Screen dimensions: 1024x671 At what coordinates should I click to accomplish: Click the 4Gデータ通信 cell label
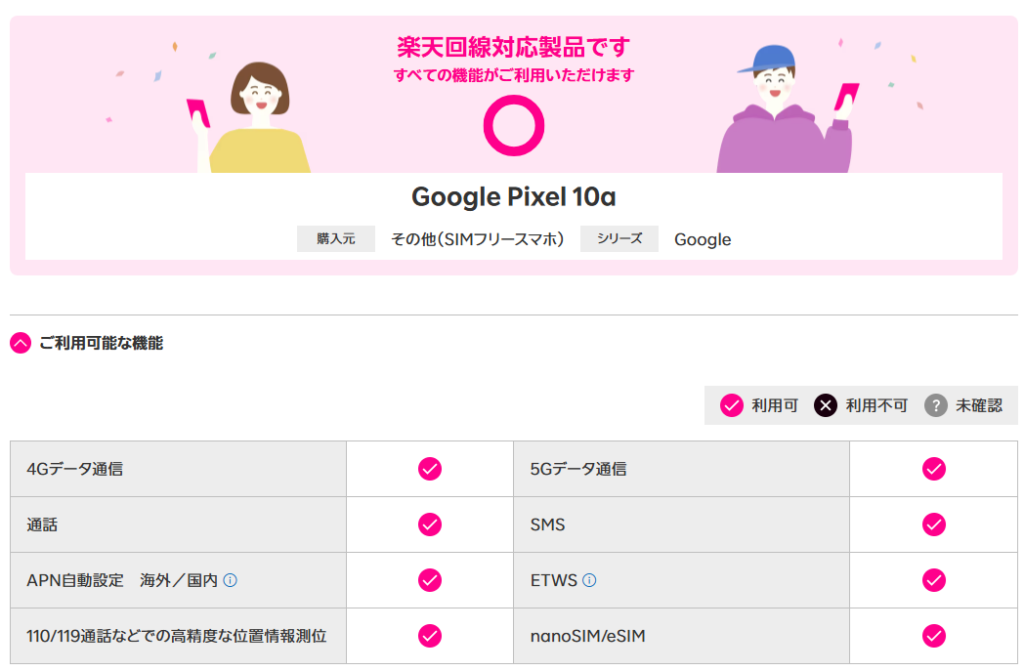[x=74, y=469]
